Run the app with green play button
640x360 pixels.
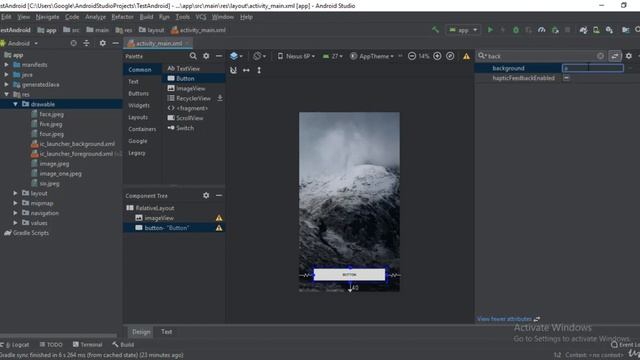[x=490, y=30]
